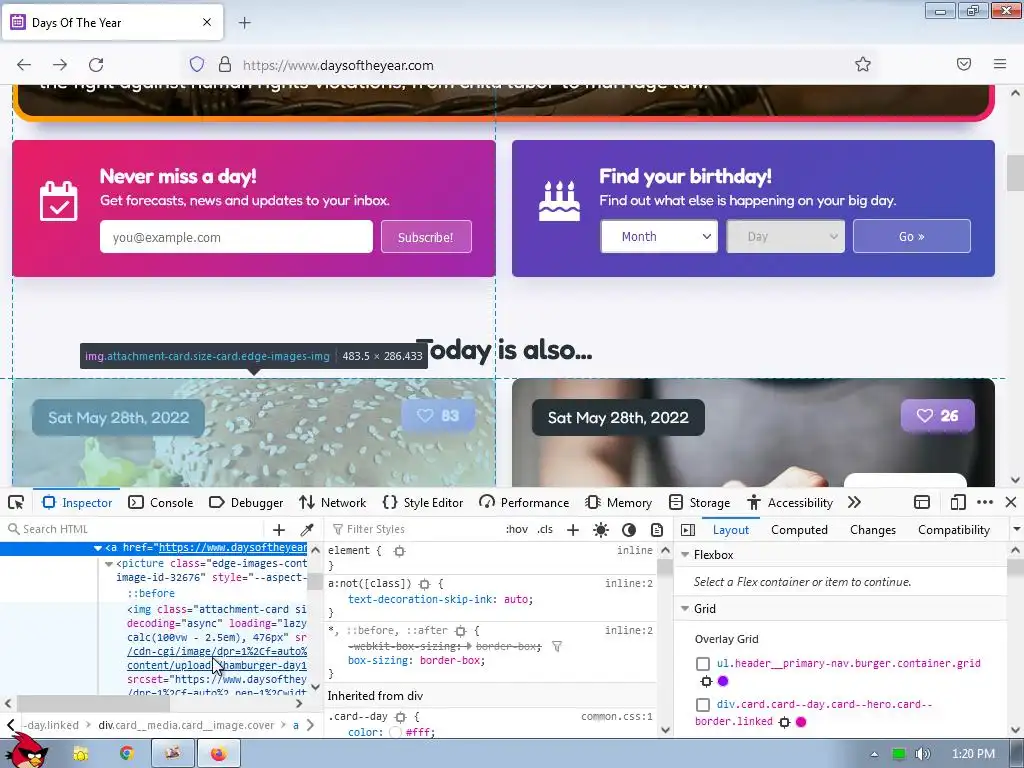Add new CSS rule plus icon
Image resolution: width=1024 pixels, height=768 pixels.
pyautogui.click(x=573, y=530)
